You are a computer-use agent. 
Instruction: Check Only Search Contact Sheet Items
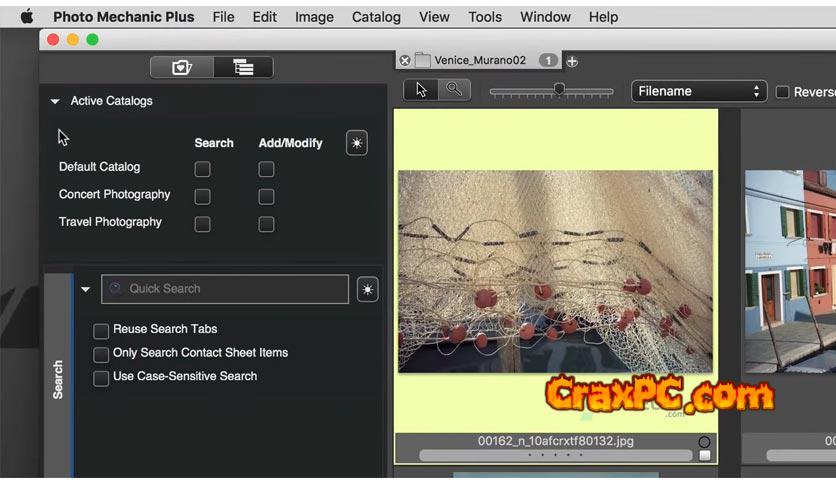[x=101, y=354]
